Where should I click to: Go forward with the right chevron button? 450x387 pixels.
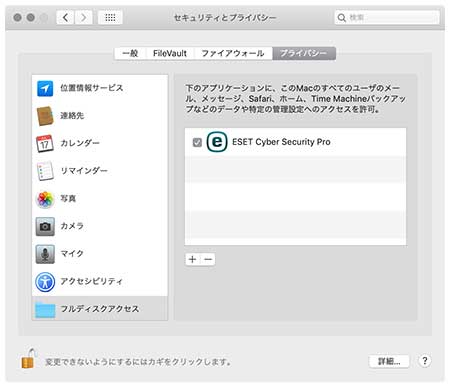(x=83, y=17)
